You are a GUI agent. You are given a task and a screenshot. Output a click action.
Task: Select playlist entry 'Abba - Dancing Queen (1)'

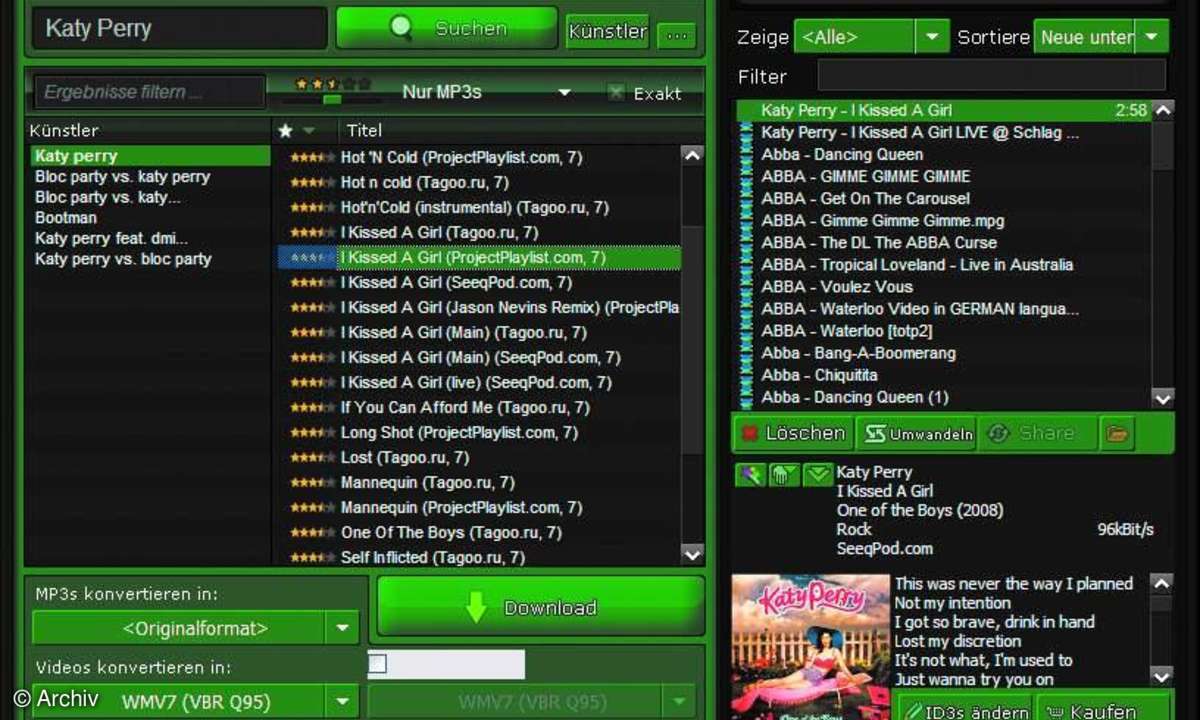pos(855,397)
